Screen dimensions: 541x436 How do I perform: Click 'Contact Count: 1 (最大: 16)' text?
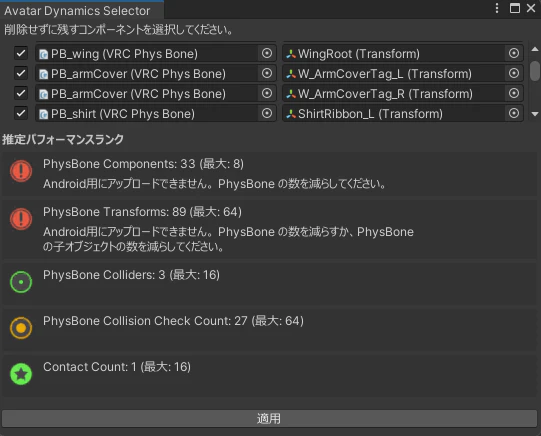pos(117,367)
